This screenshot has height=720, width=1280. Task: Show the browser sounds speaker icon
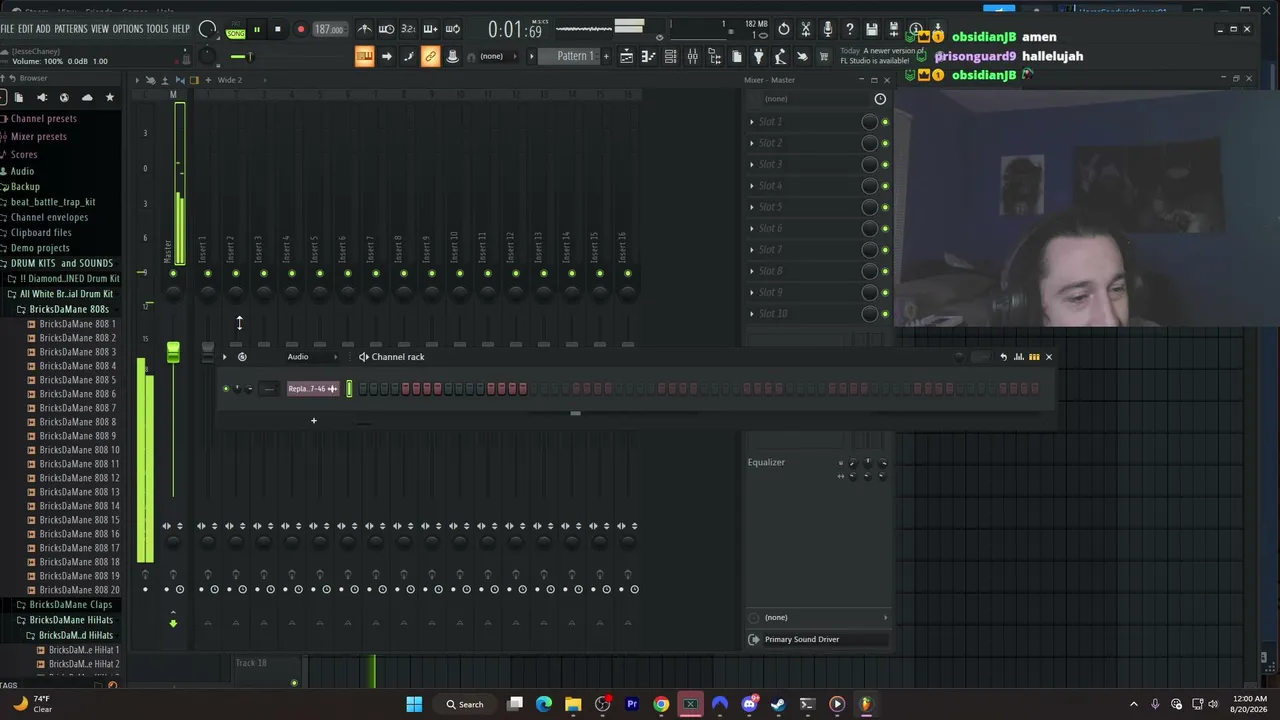(42, 97)
